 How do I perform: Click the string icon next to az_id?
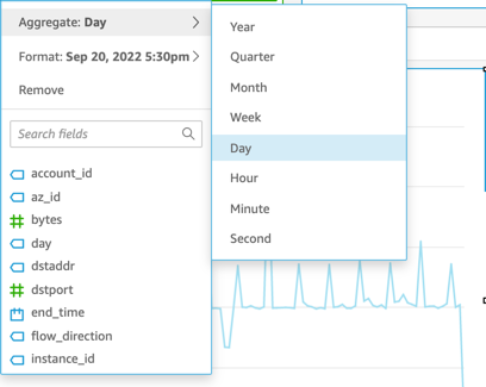(17, 197)
